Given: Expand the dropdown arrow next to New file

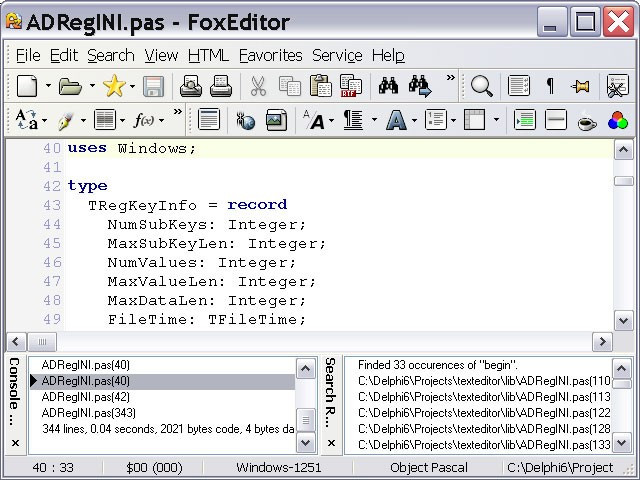Looking at the screenshot, I should [48, 86].
